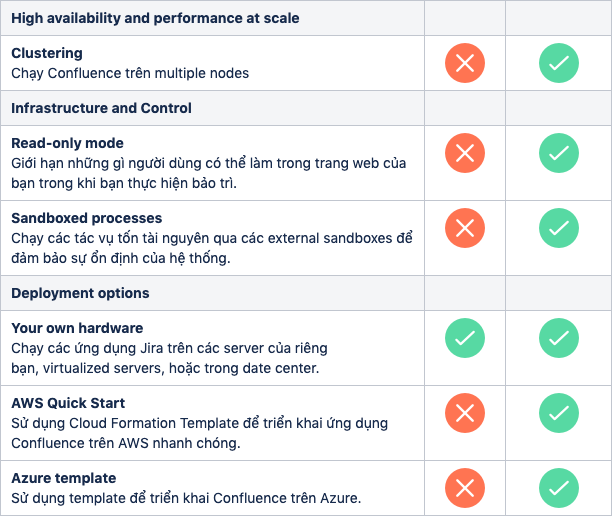Click the red cross icon for Read-only mode
The height and width of the screenshot is (516, 612).
click(465, 153)
